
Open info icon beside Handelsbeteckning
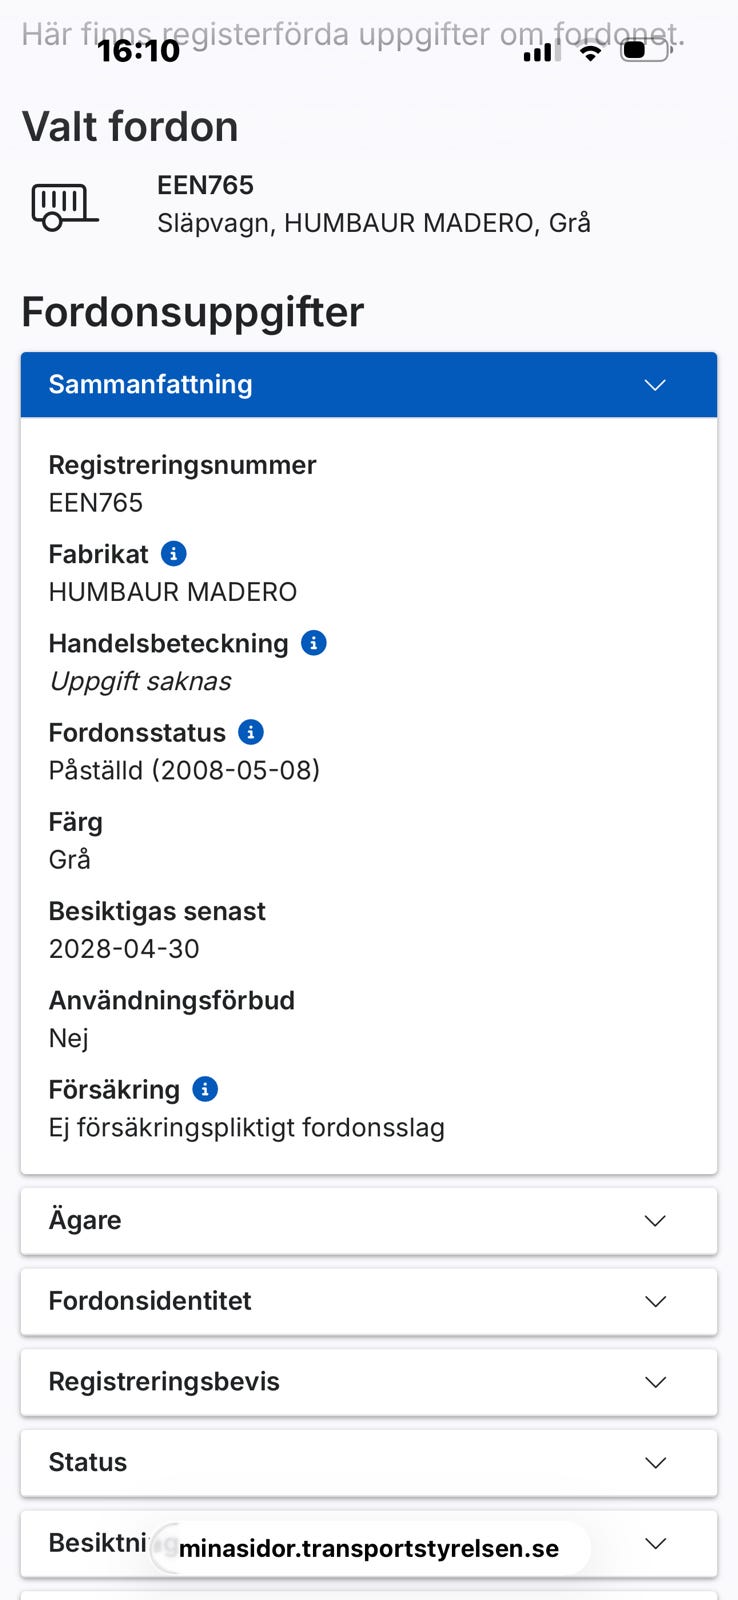[x=314, y=642]
